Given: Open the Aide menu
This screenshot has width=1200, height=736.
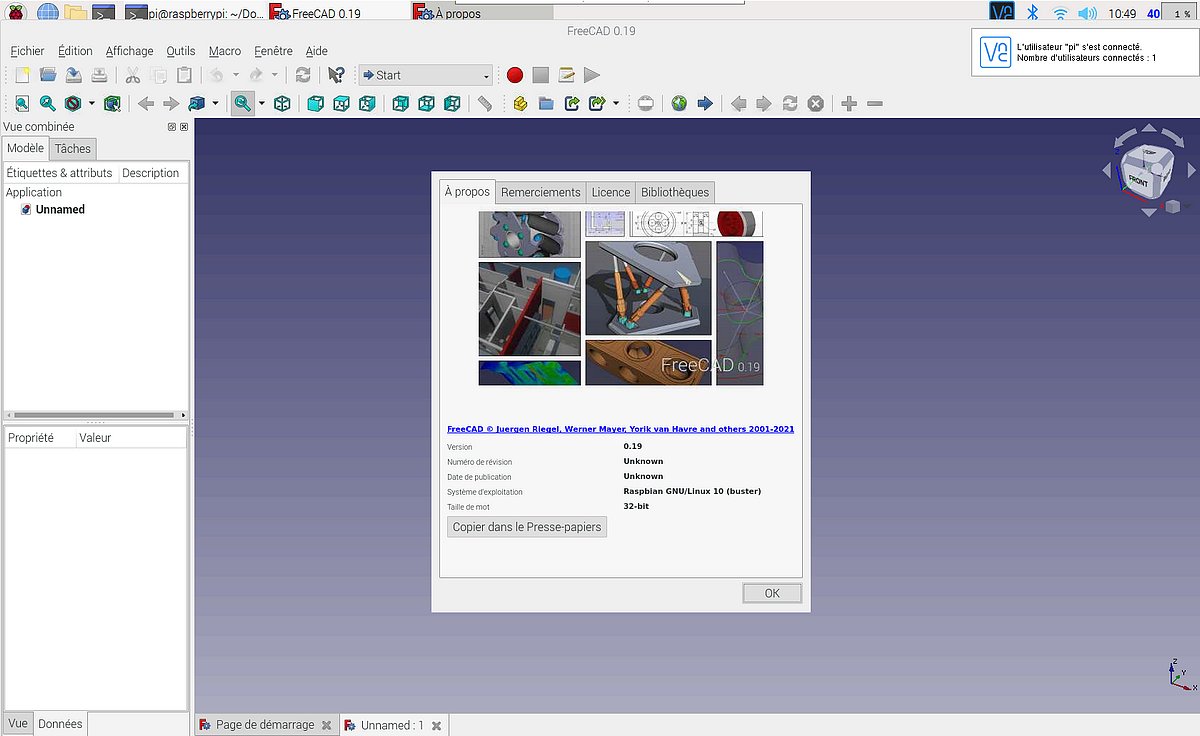Looking at the screenshot, I should 316,51.
